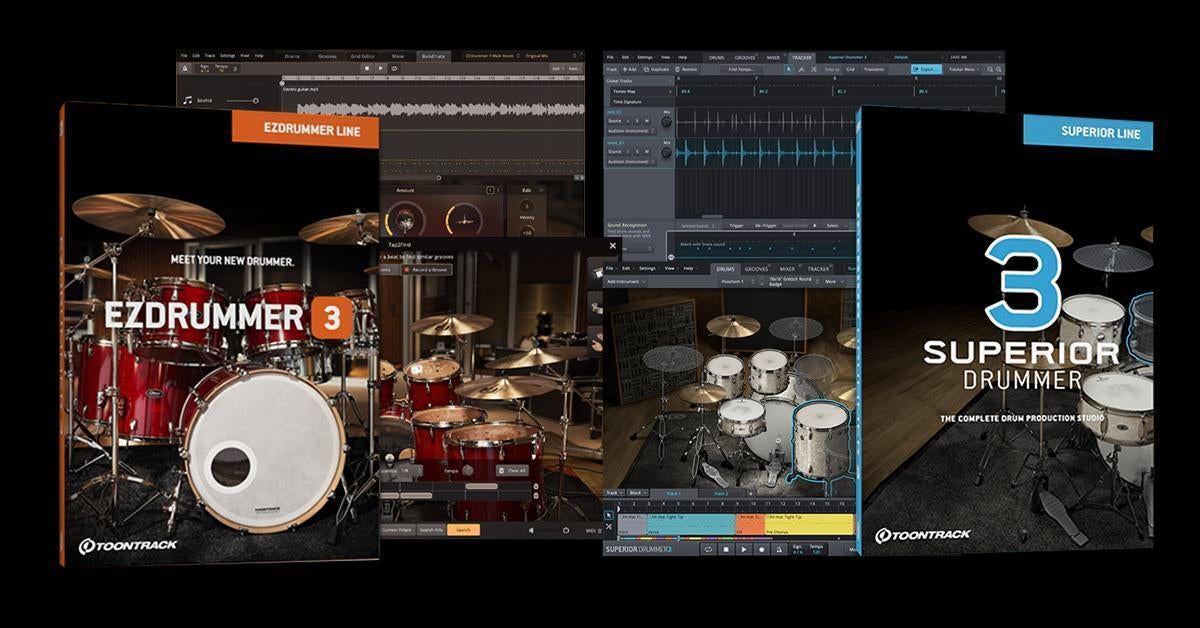Choose the X delete tool in the Tracker toolbar
The image size is (1200, 628).
[x=814, y=69]
